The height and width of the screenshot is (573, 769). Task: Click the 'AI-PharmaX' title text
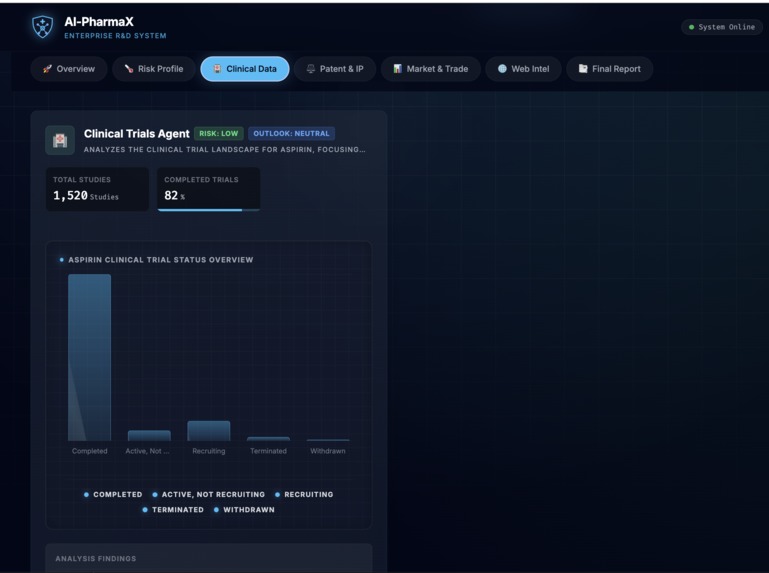[x=99, y=22]
